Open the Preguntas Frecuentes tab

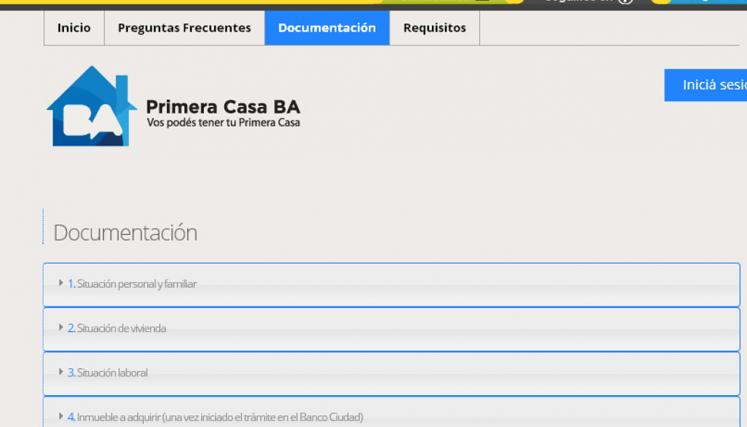184,28
